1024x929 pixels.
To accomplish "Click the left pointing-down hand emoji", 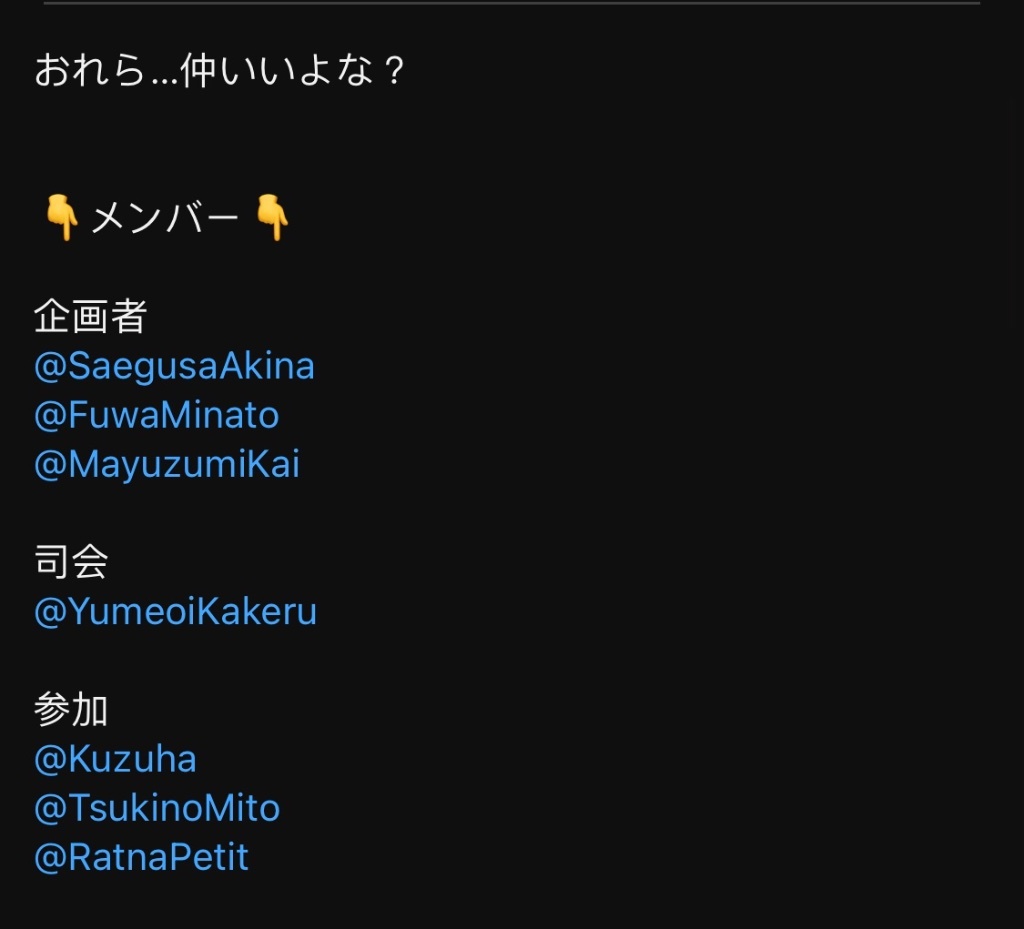I will (62, 217).
